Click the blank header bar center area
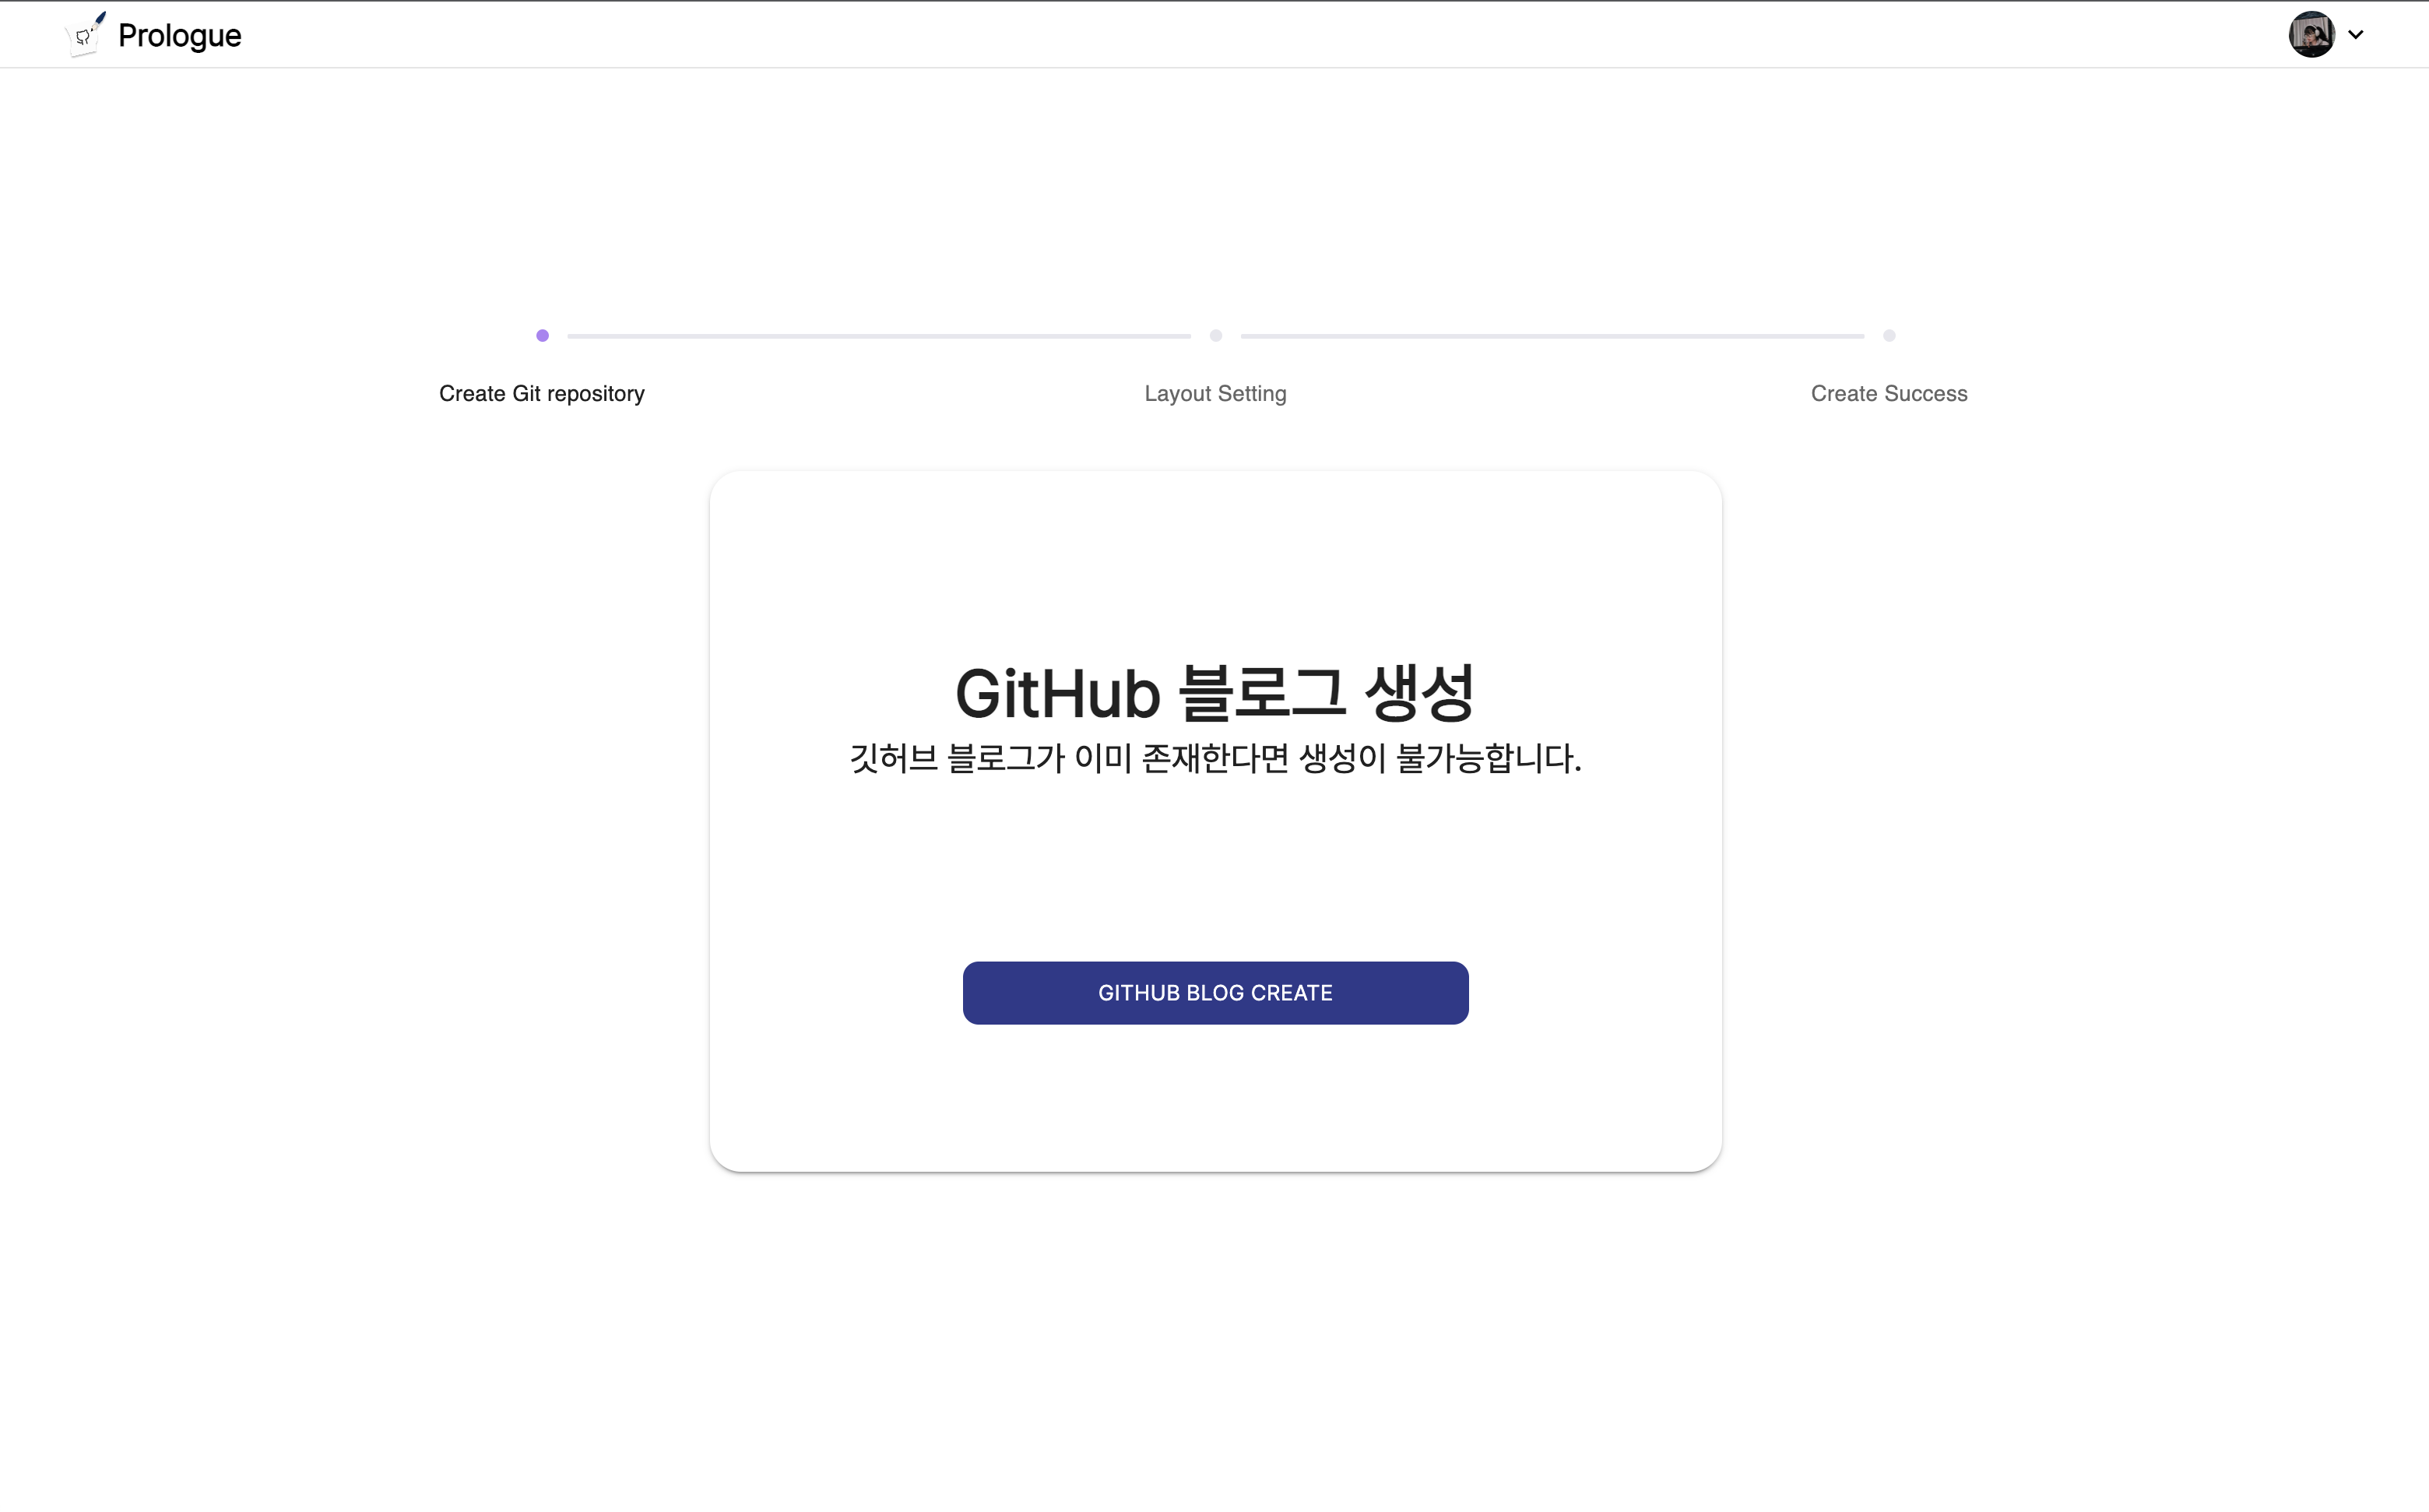 tap(1214, 35)
